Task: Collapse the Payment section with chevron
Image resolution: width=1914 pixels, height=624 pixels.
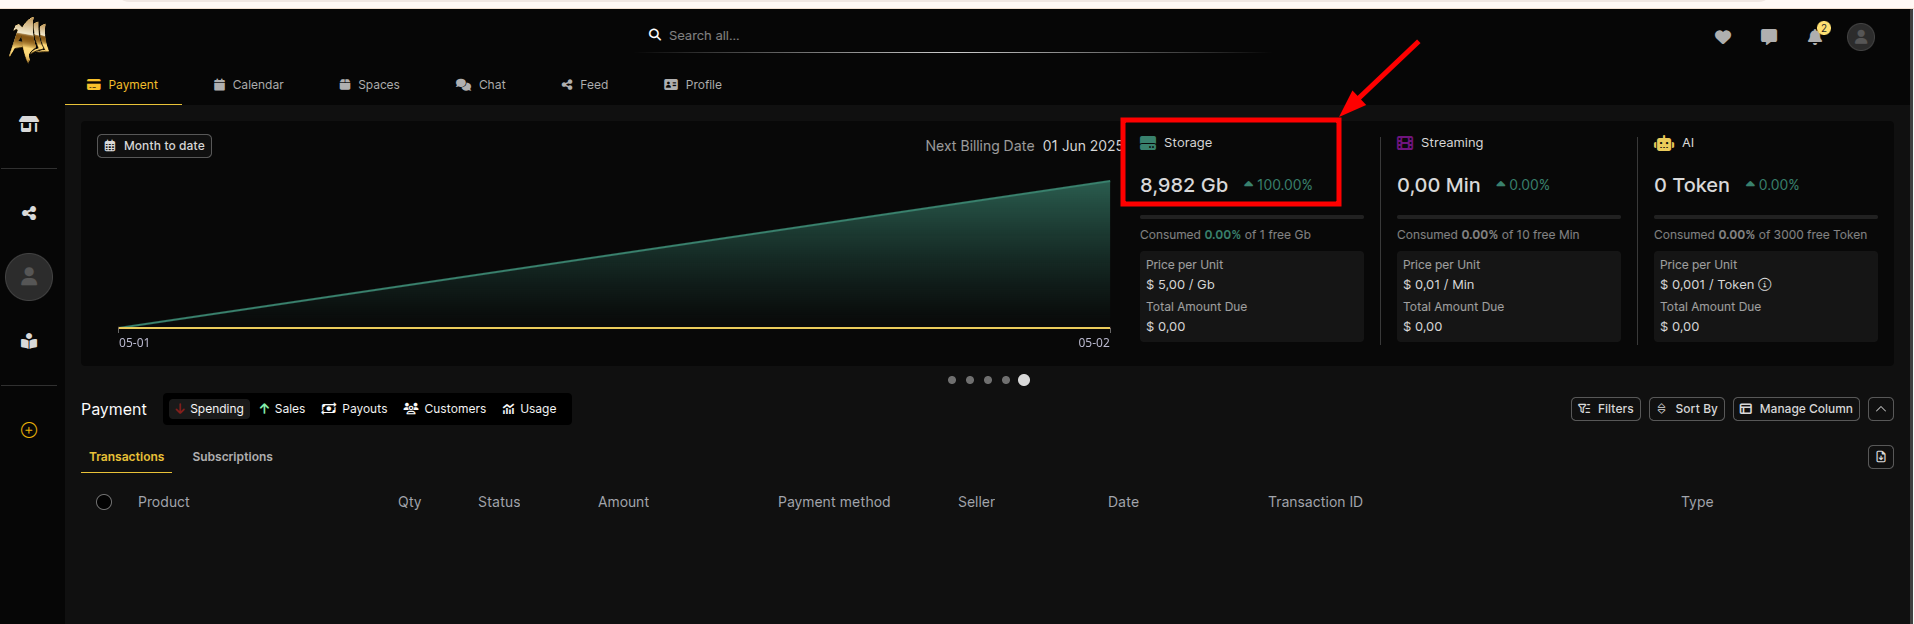Action: pos(1881,409)
